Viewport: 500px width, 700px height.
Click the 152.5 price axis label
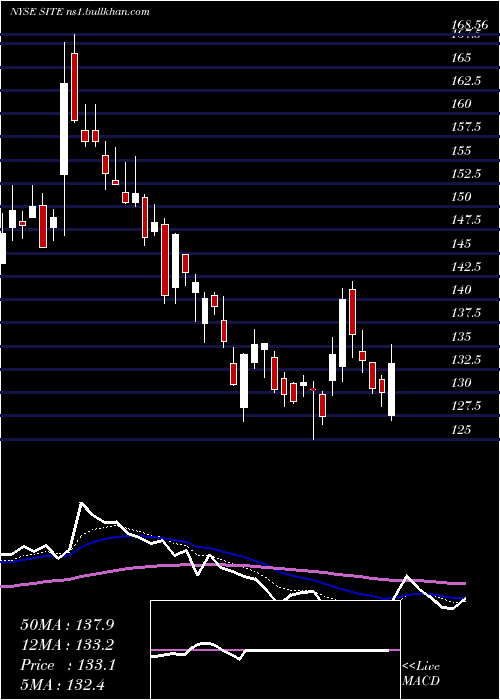[466, 174]
